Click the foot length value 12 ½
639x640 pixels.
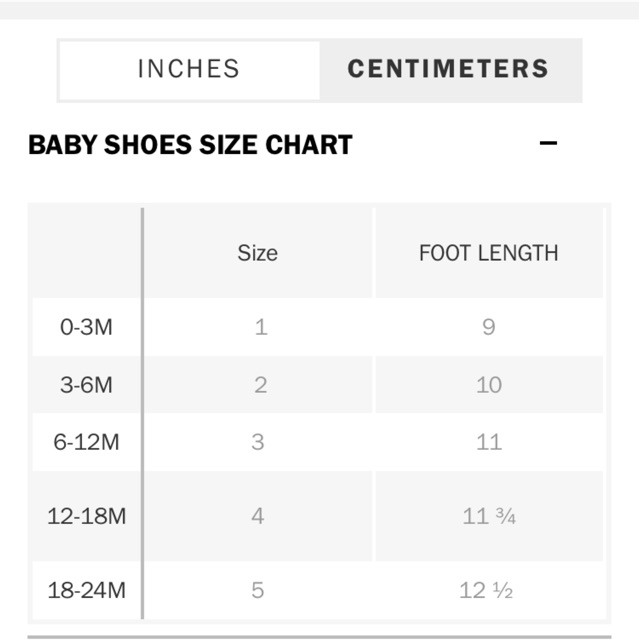coord(486,590)
